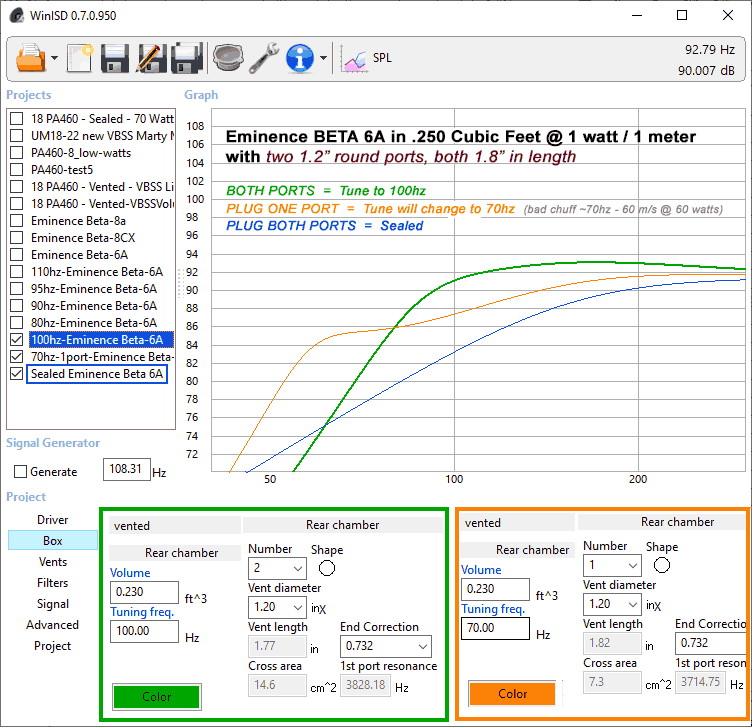Click round Shape icon in orange panel

coord(662,565)
